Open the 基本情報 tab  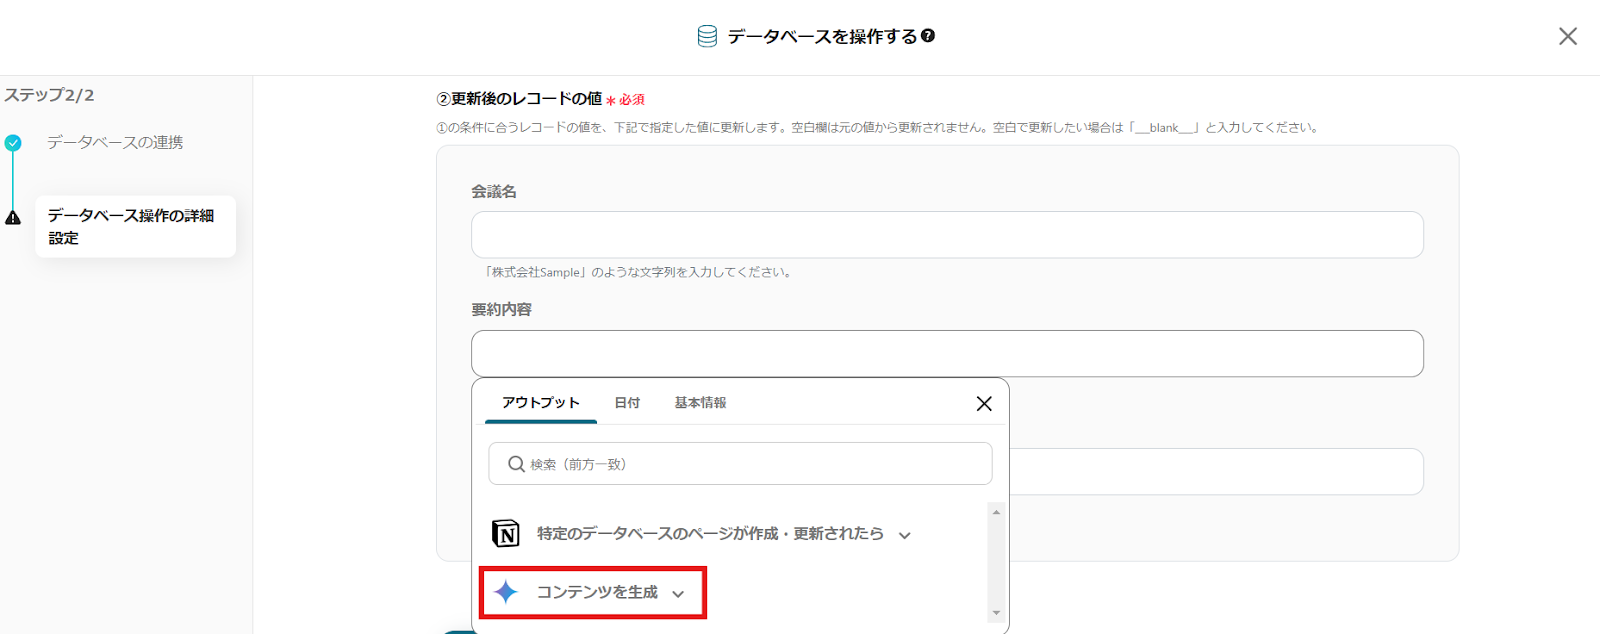tap(700, 403)
